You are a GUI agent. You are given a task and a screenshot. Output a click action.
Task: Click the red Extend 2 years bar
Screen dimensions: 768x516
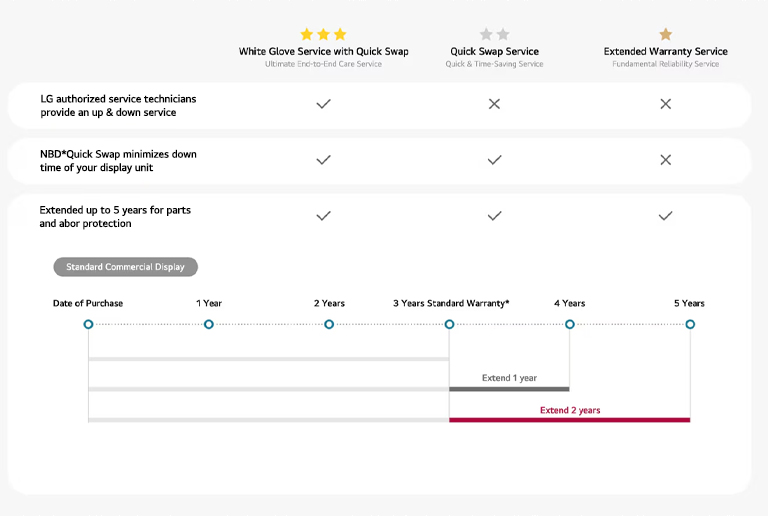point(569,419)
